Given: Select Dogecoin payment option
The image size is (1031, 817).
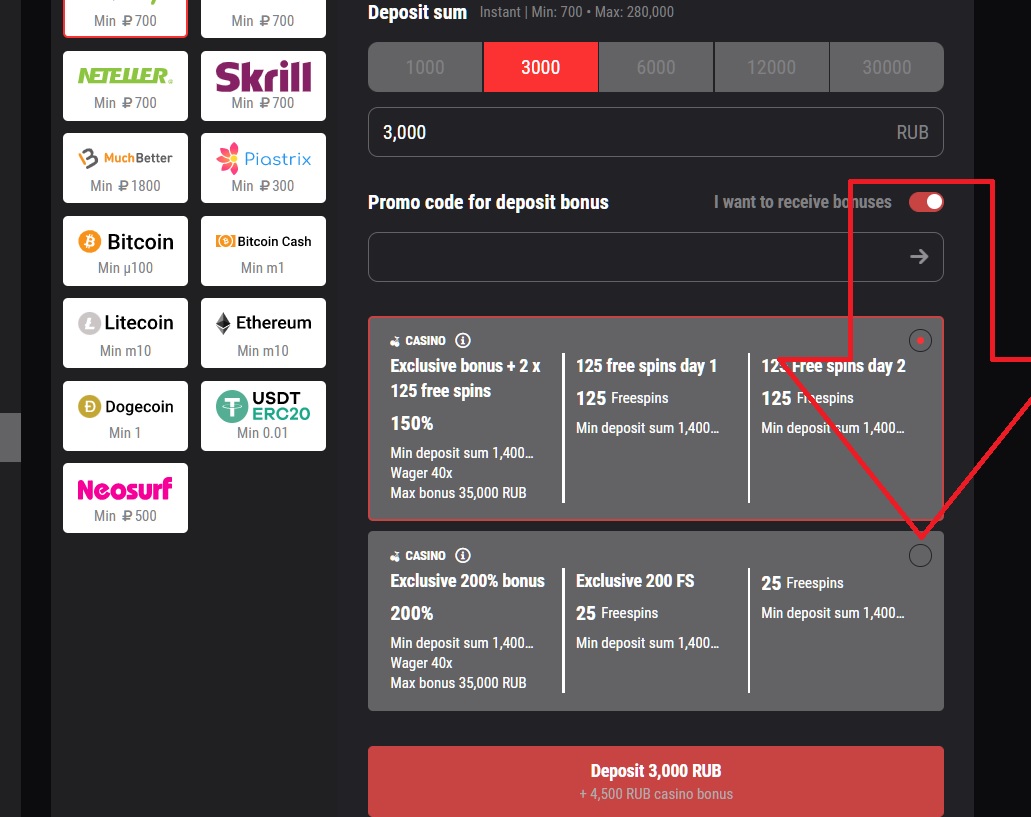Looking at the screenshot, I should point(125,416).
